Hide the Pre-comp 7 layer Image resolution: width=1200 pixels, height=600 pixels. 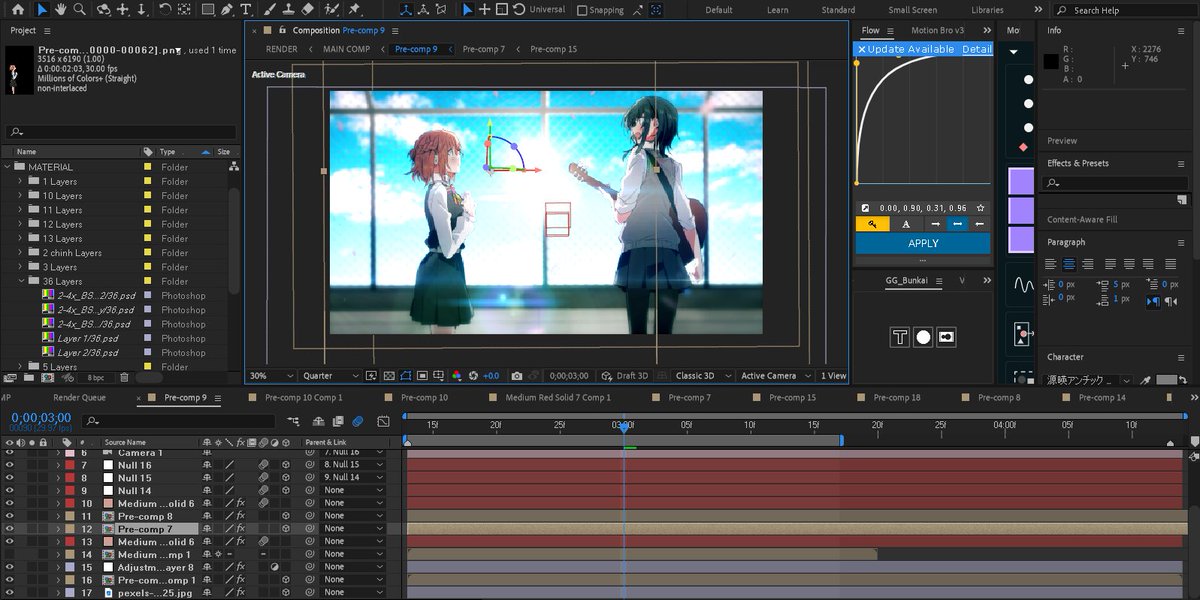click(10, 528)
